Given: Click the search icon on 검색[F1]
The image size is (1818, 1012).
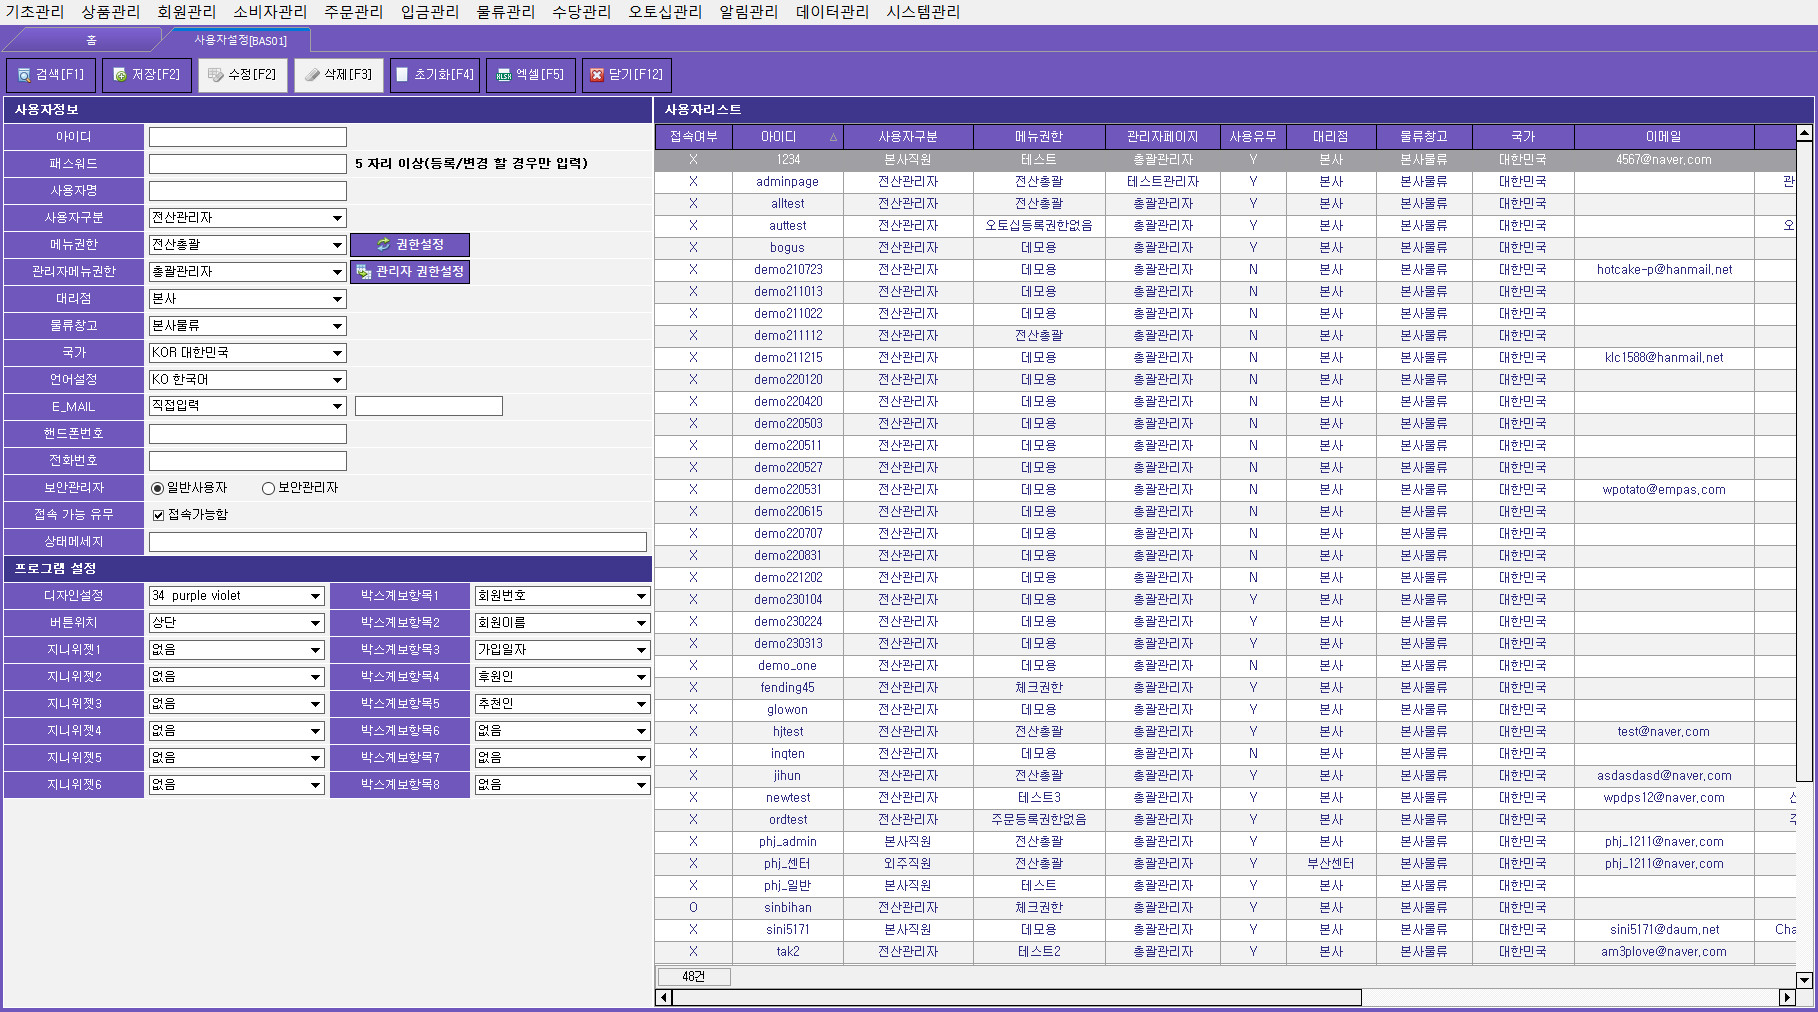Looking at the screenshot, I should [x=24, y=75].
